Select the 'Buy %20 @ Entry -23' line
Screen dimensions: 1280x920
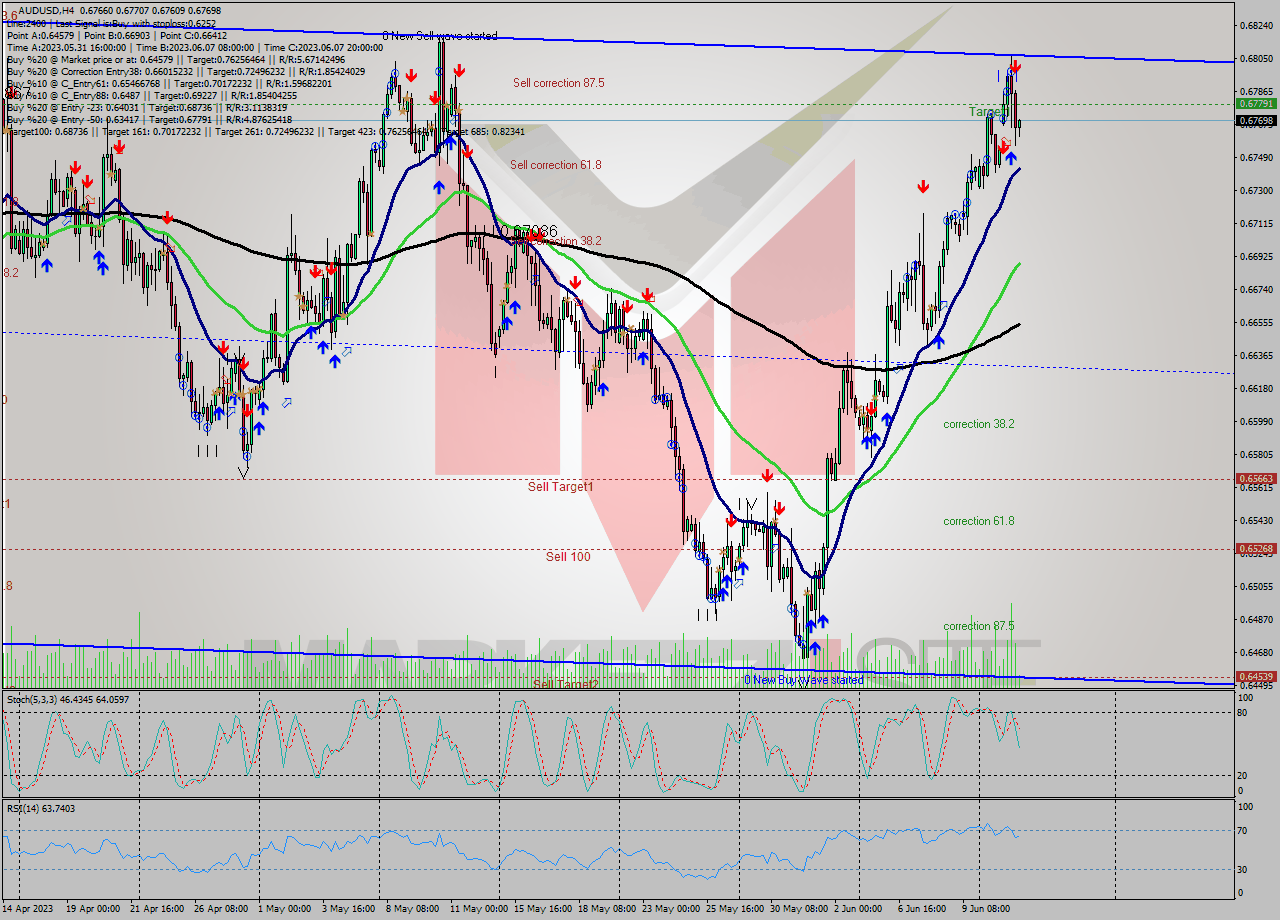coord(147,108)
